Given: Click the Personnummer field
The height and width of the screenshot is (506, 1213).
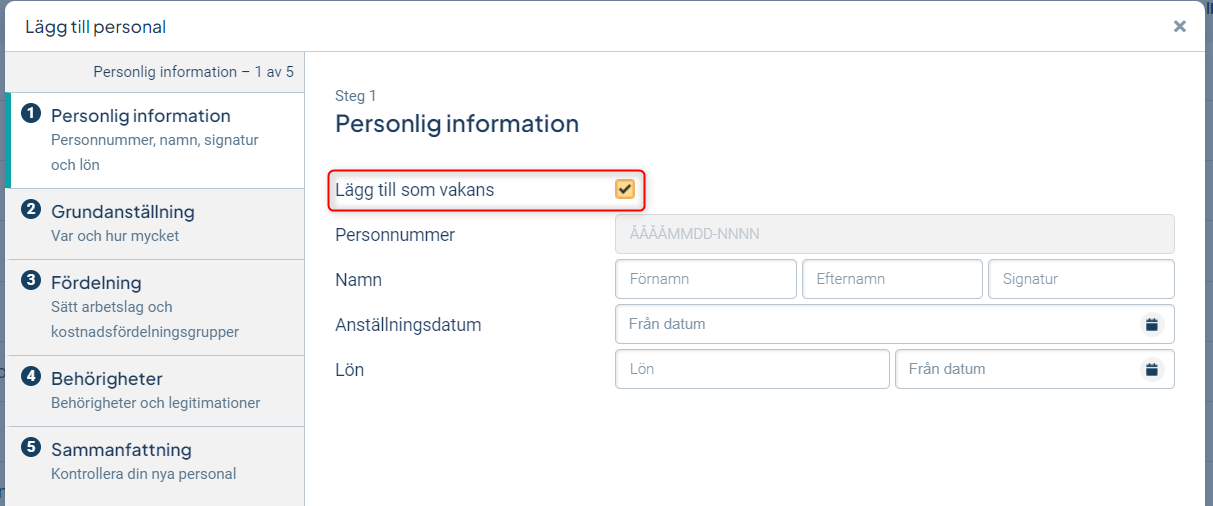Looking at the screenshot, I should pos(895,234).
